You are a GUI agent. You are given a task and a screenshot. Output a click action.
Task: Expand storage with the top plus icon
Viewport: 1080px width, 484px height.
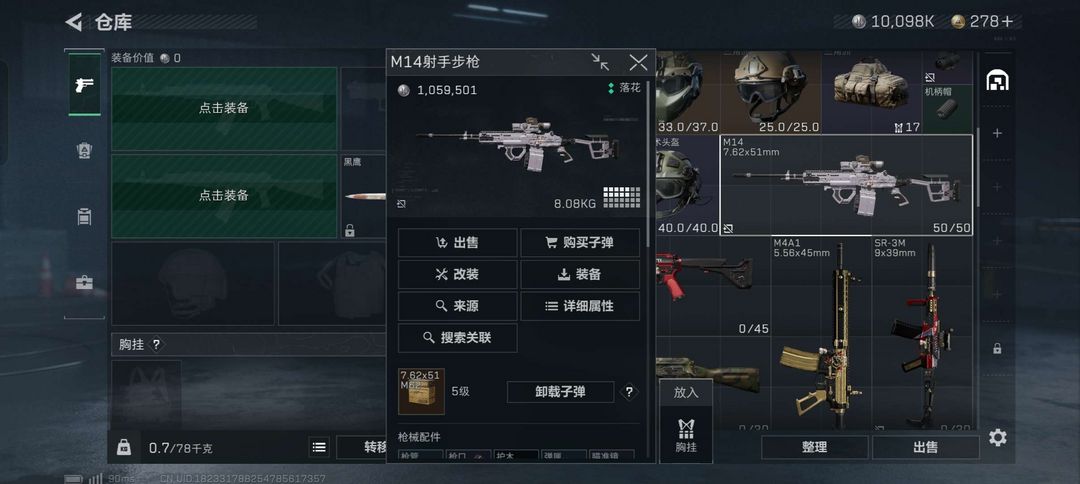point(997,133)
